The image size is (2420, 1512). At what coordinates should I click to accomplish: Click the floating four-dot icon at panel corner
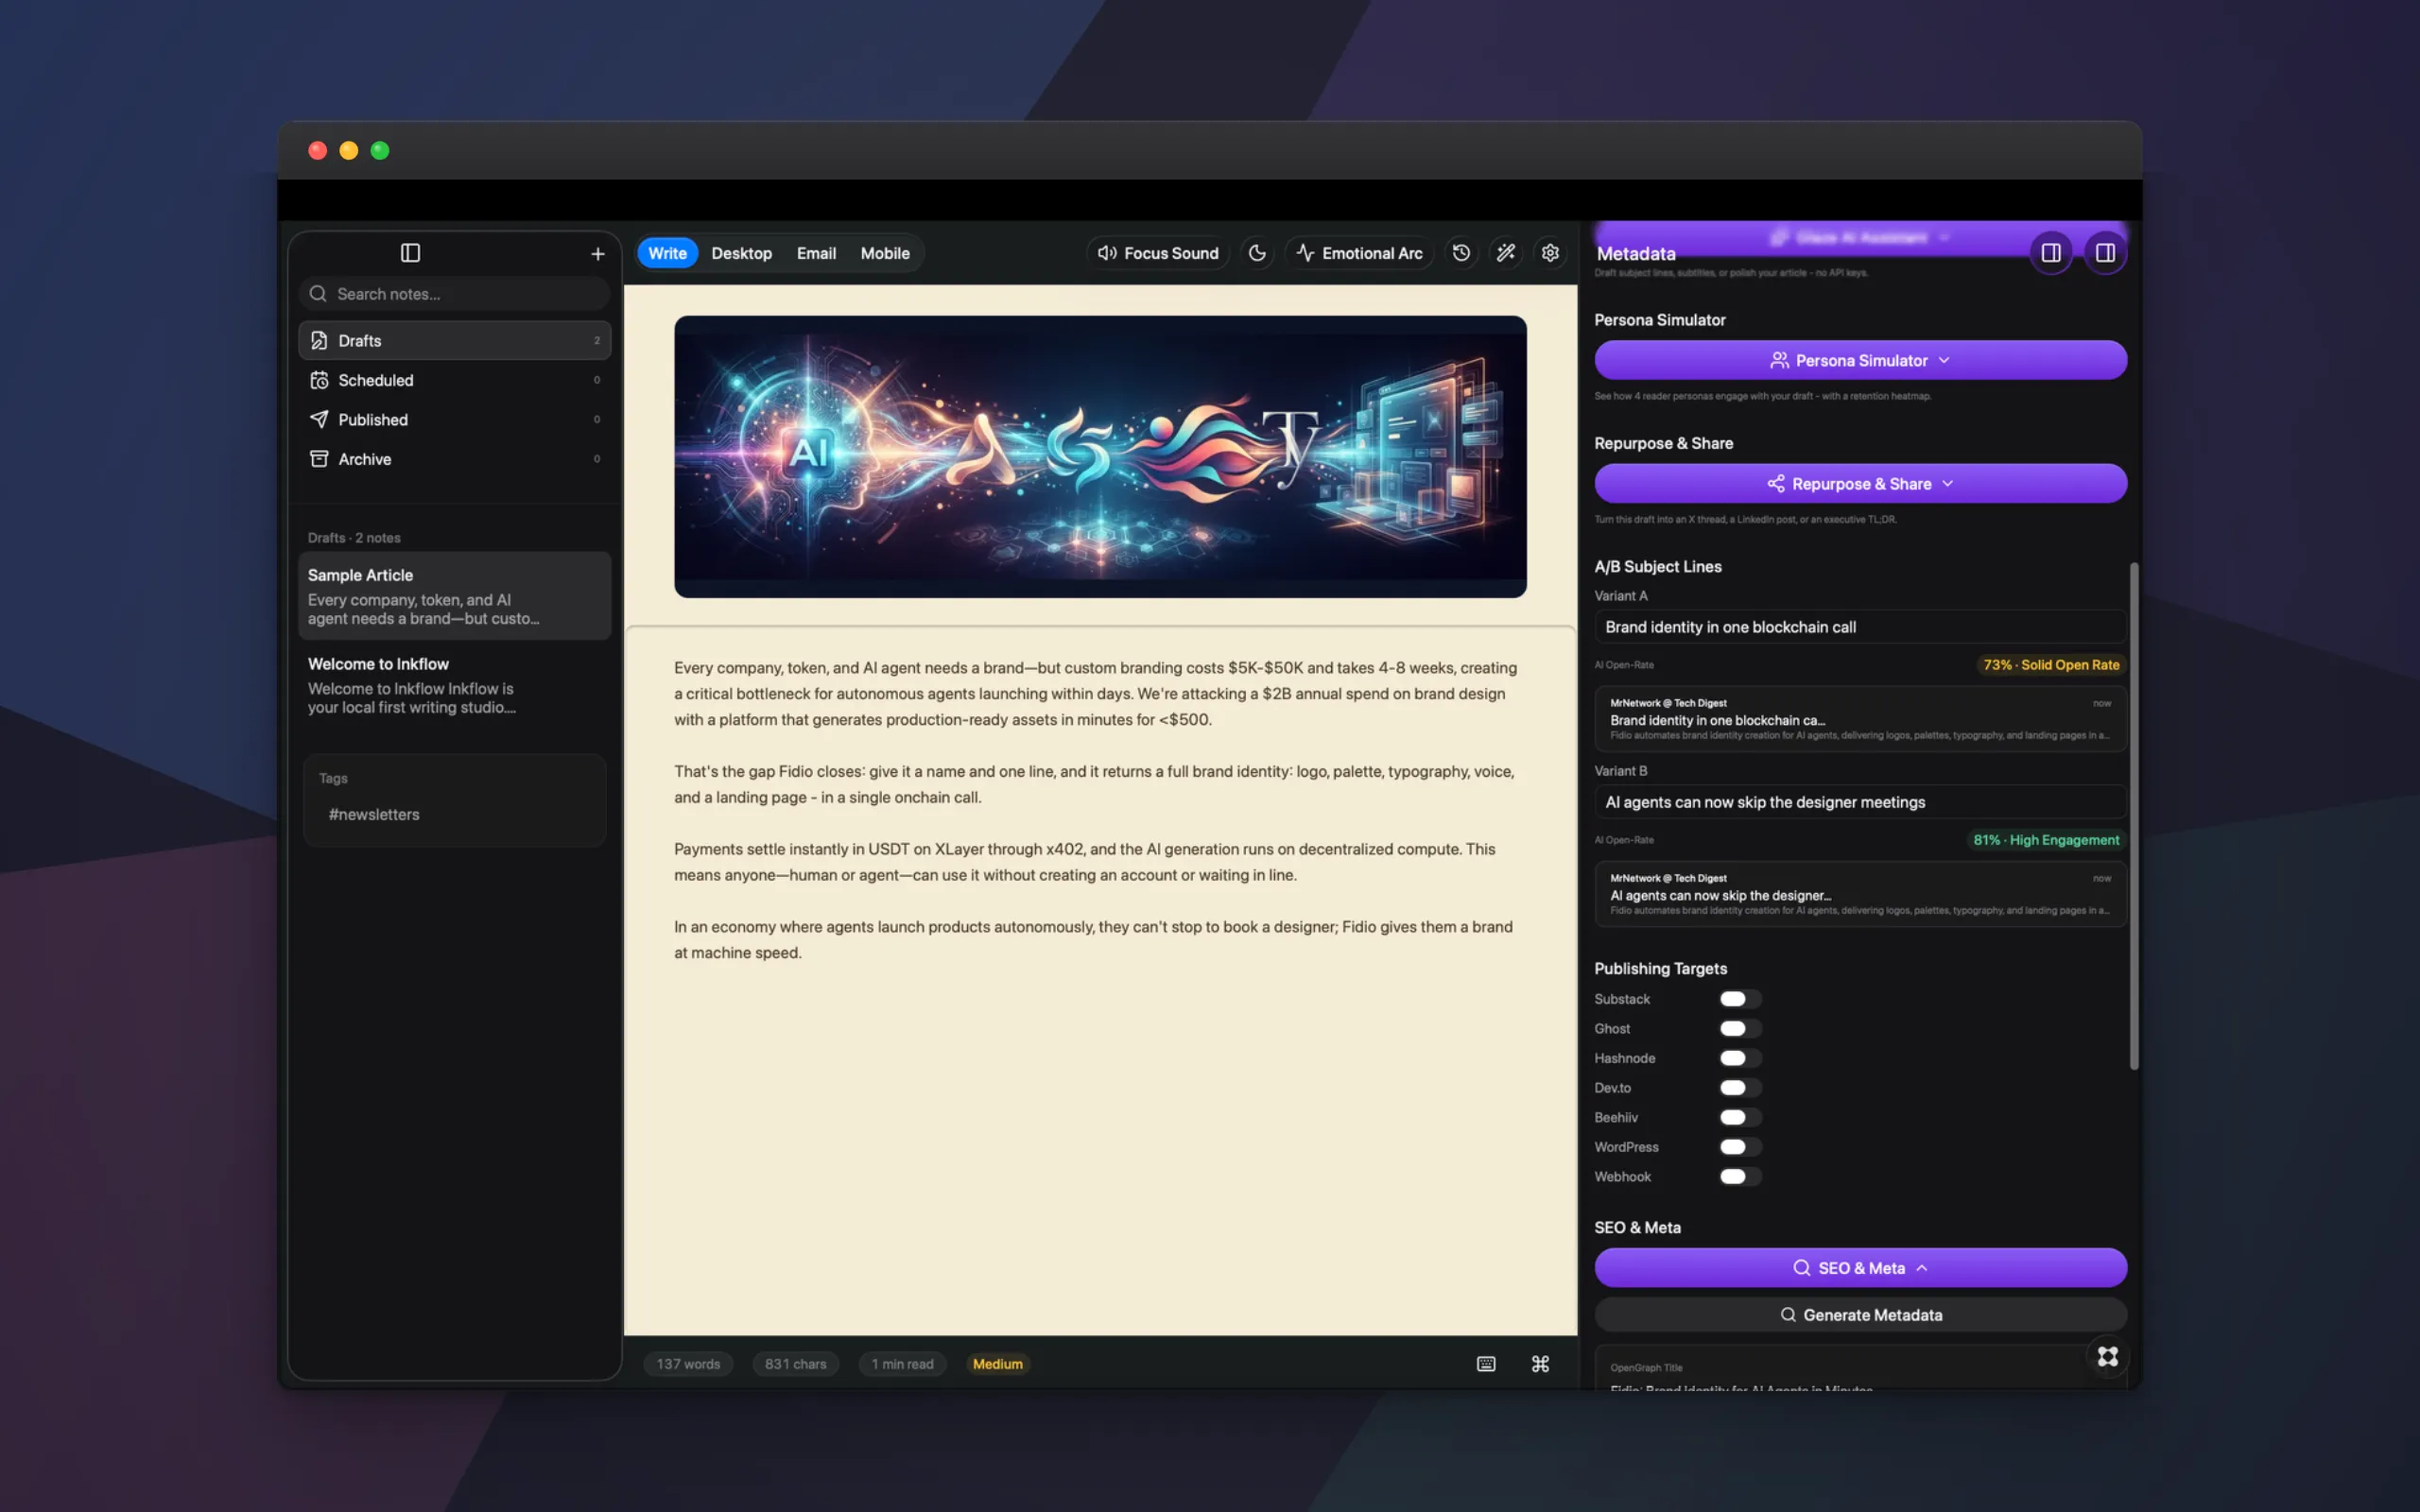pyautogui.click(x=2108, y=1356)
